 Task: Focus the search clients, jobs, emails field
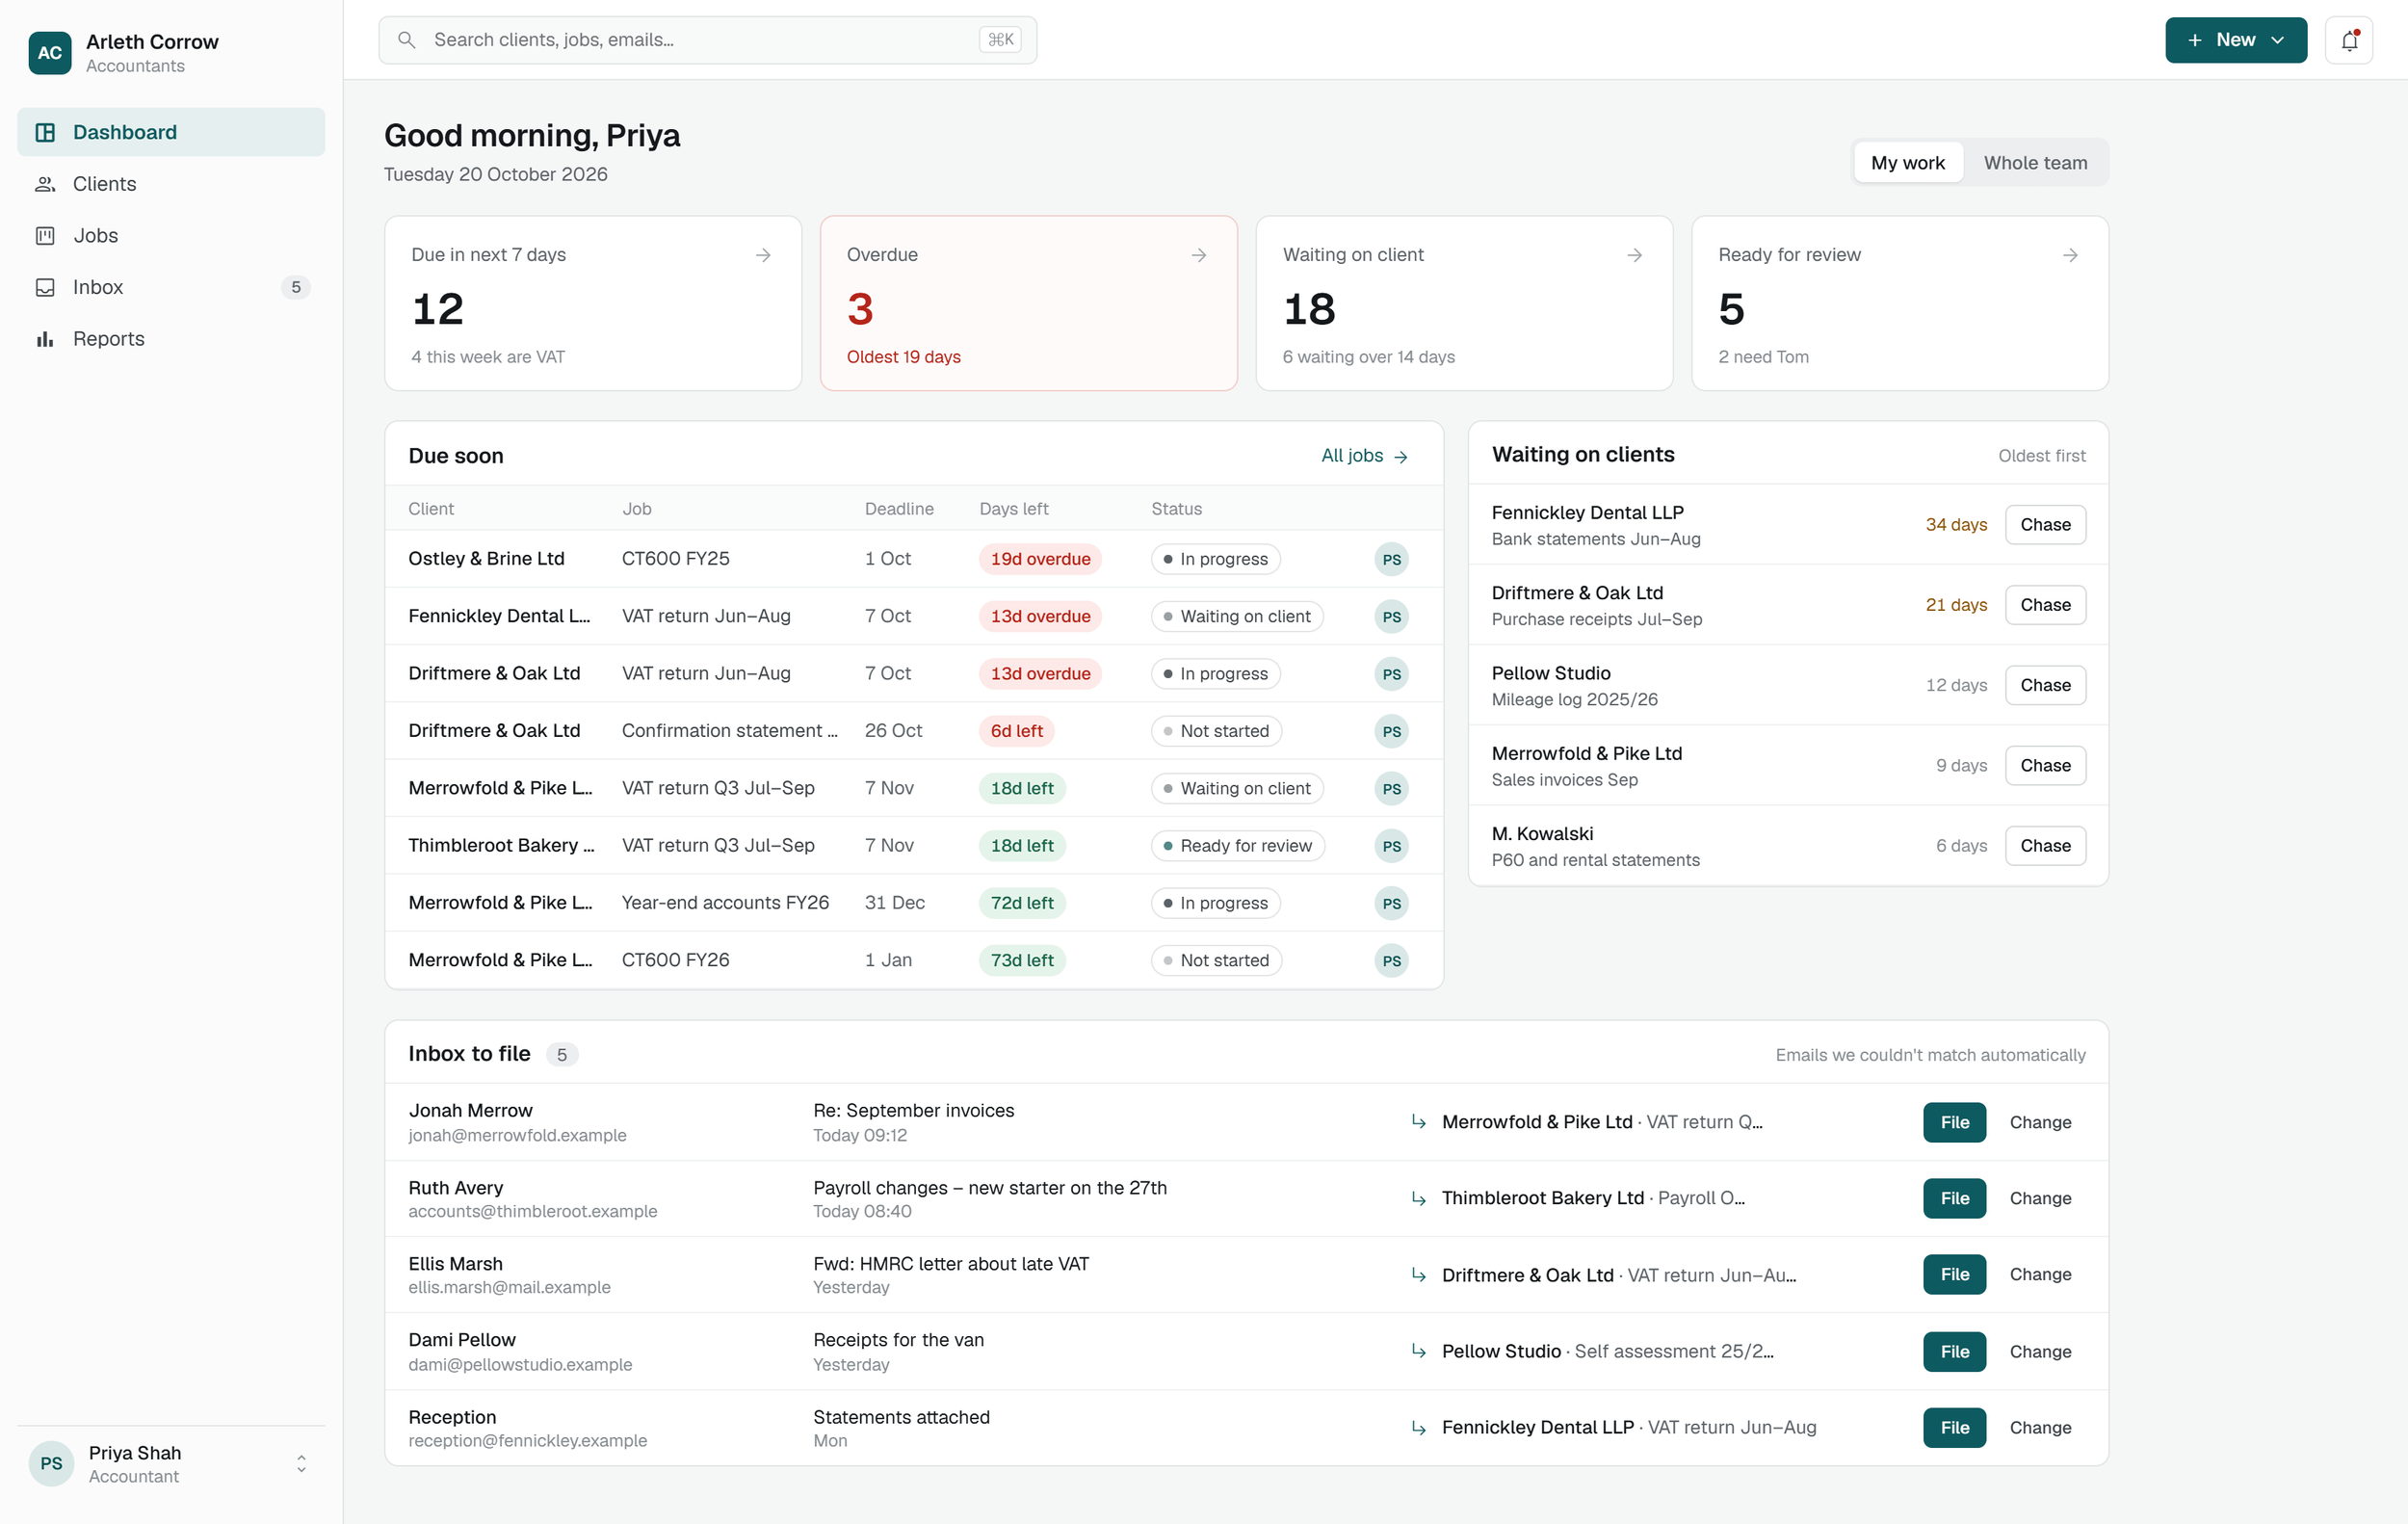[x=707, y=40]
